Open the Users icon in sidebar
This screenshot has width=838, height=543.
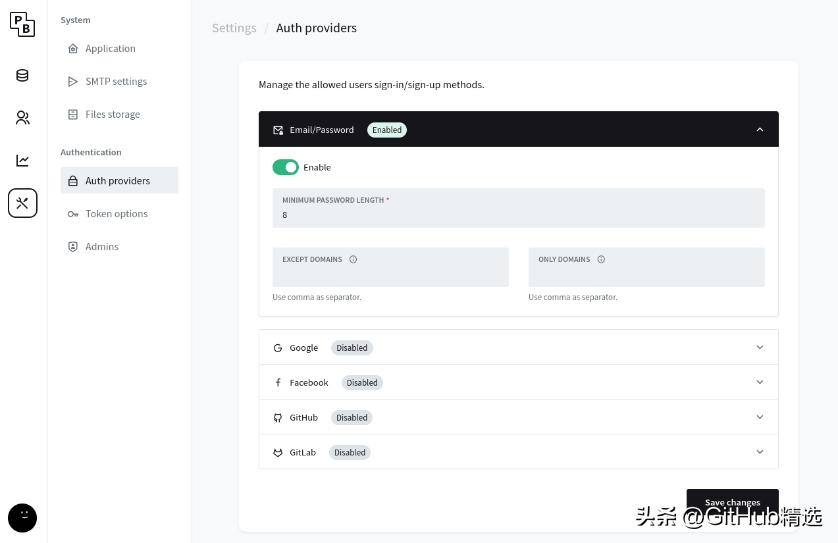coord(22,118)
